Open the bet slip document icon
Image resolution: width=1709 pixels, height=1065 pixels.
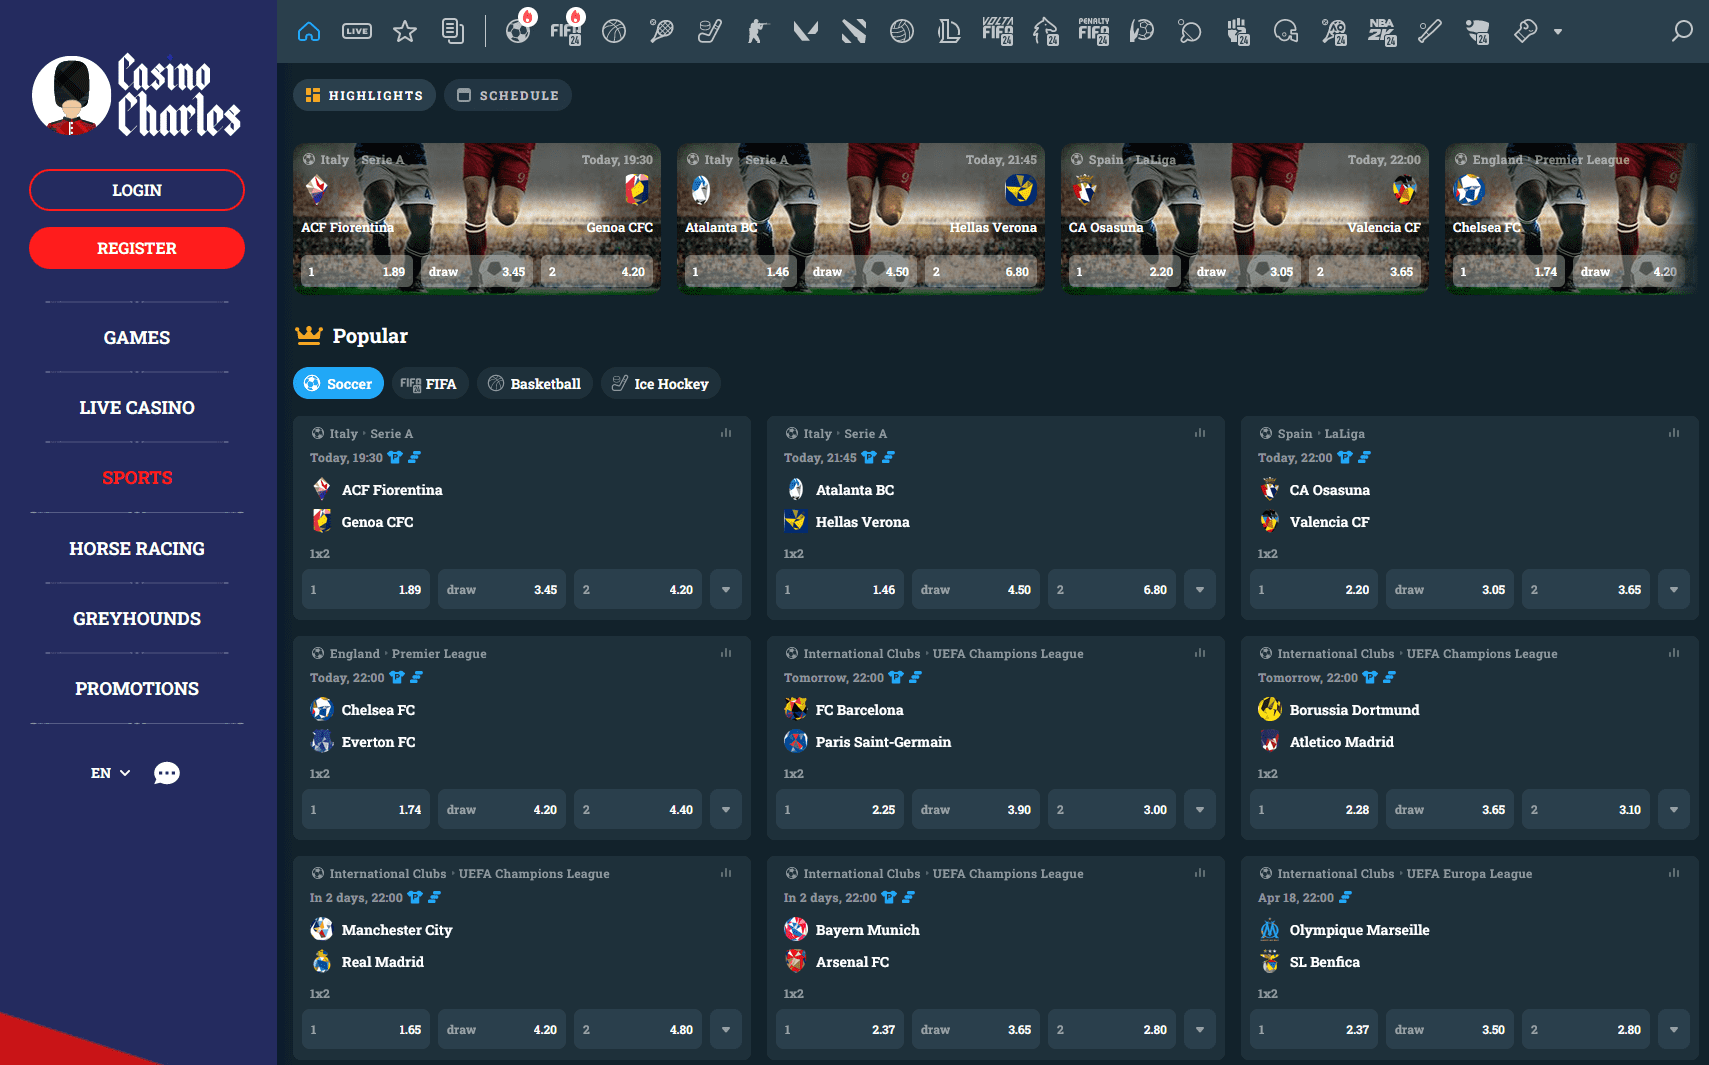(x=453, y=32)
